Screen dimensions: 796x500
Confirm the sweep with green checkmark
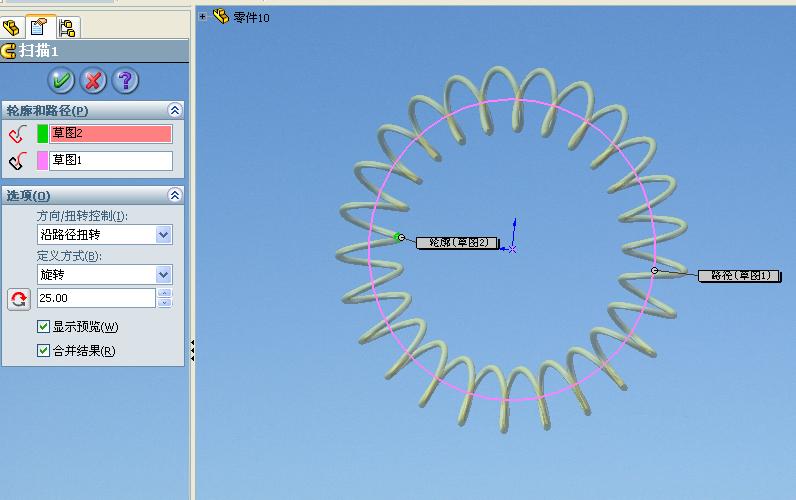pos(61,80)
